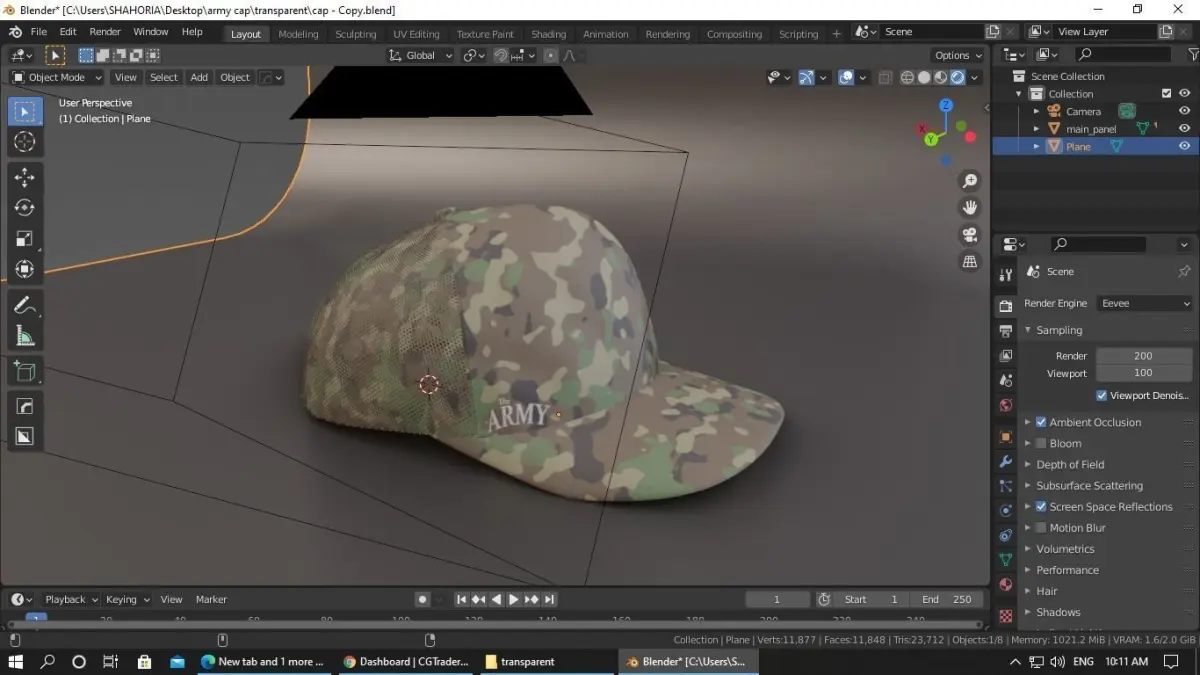This screenshot has width=1200, height=675.
Task: Switch to the Modeling workspace tab
Action: [x=298, y=34]
